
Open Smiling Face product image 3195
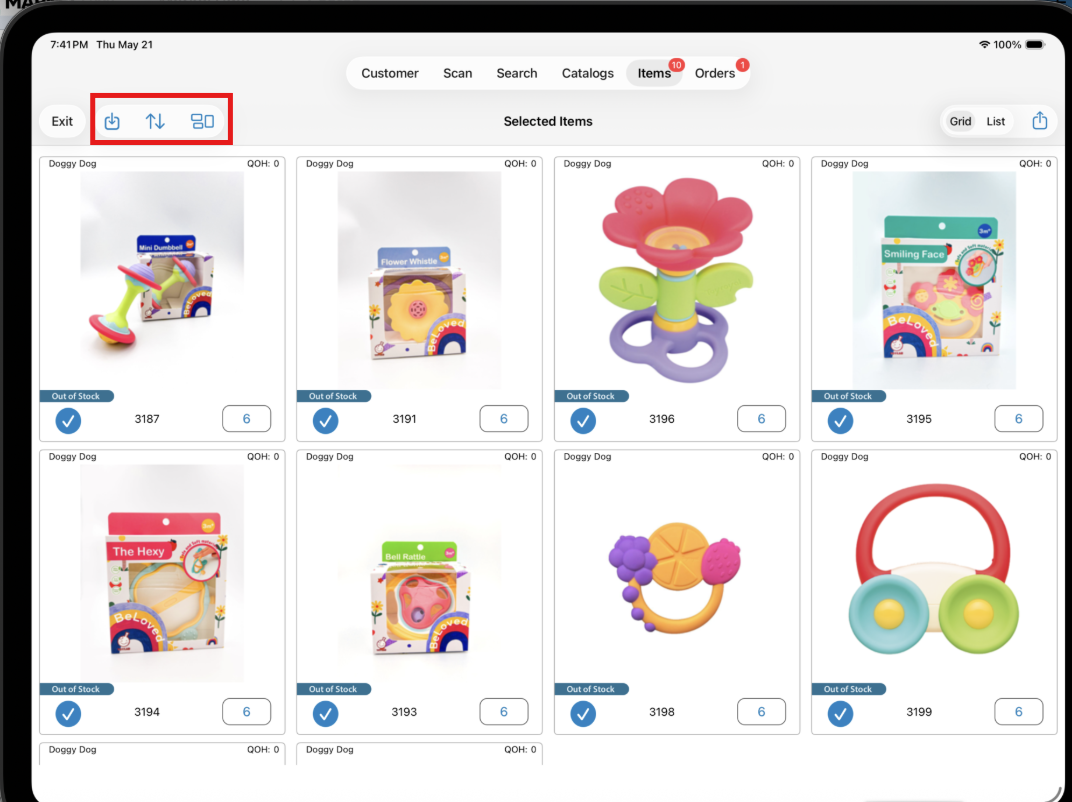tap(934, 280)
